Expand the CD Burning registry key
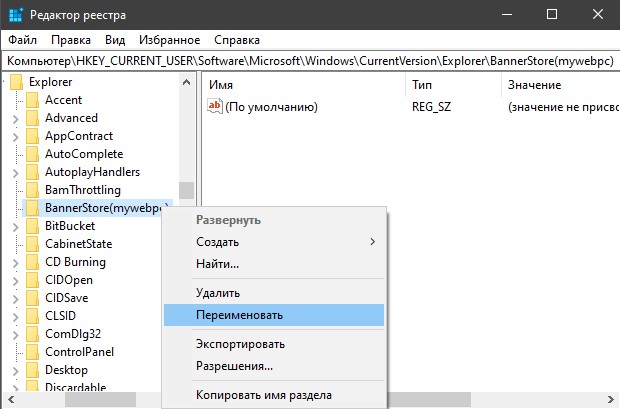Image resolution: width=620 pixels, height=409 pixels. [15, 262]
